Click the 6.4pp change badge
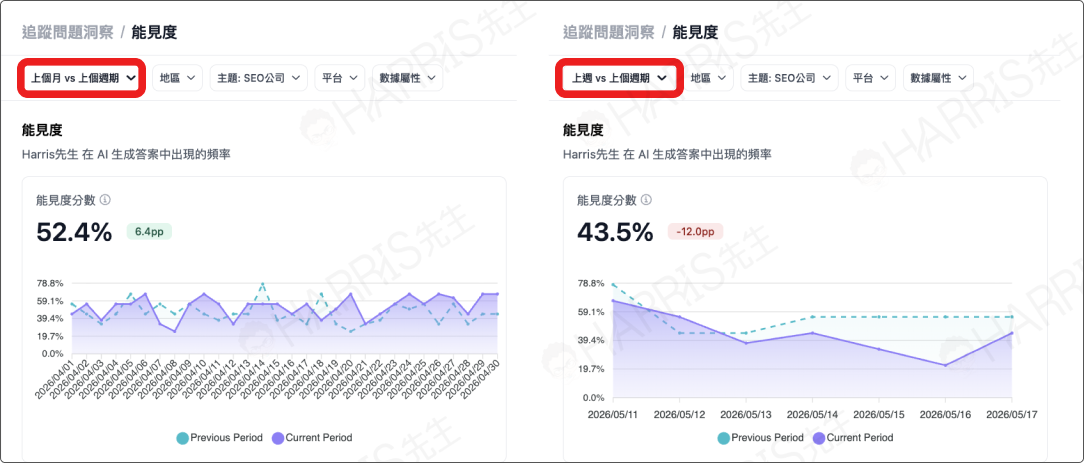The height and width of the screenshot is (463, 1084). (149, 232)
